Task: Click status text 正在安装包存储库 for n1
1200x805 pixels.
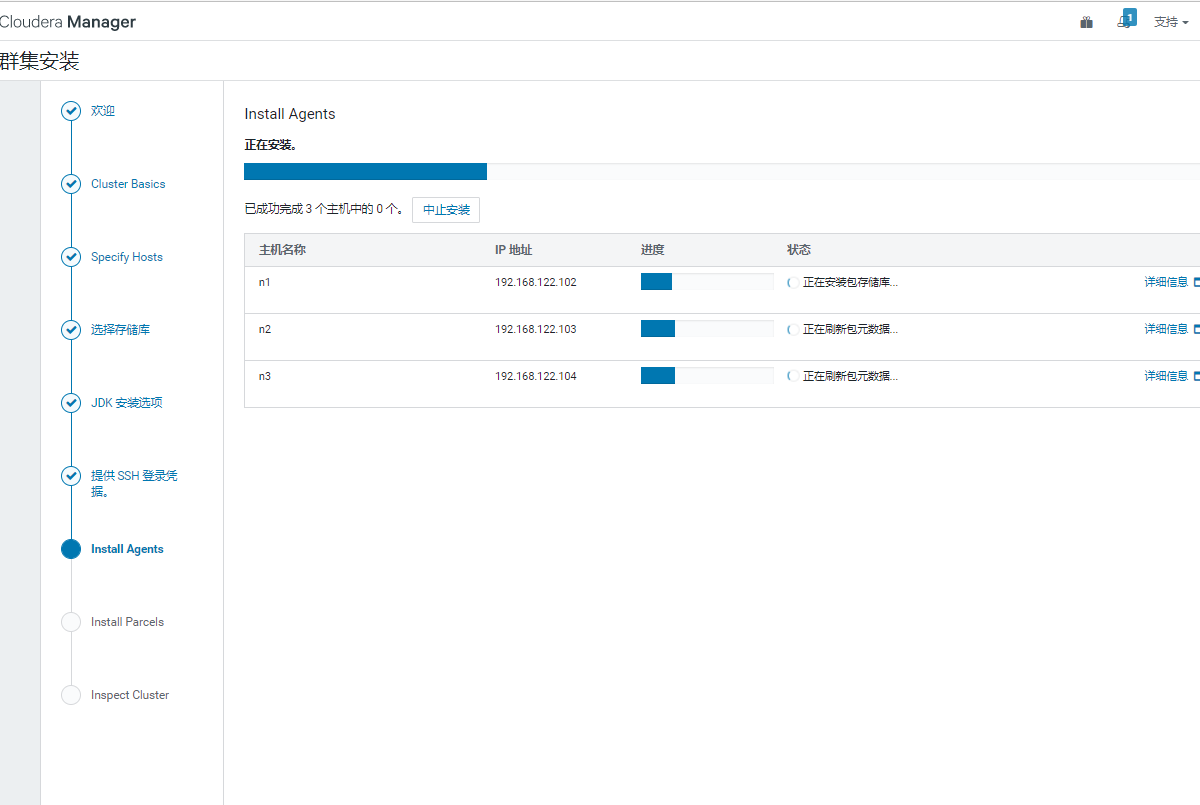Action: pyautogui.click(x=851, y=282)
